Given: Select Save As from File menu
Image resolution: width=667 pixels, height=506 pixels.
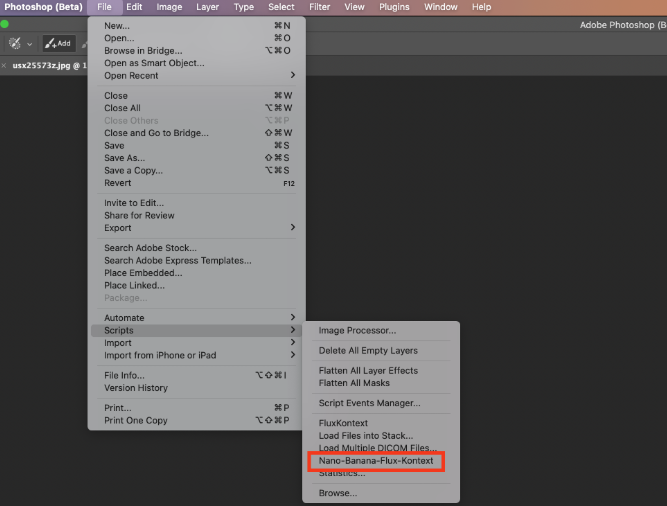Looking at the screenshot, I should (x=124, y=158).
